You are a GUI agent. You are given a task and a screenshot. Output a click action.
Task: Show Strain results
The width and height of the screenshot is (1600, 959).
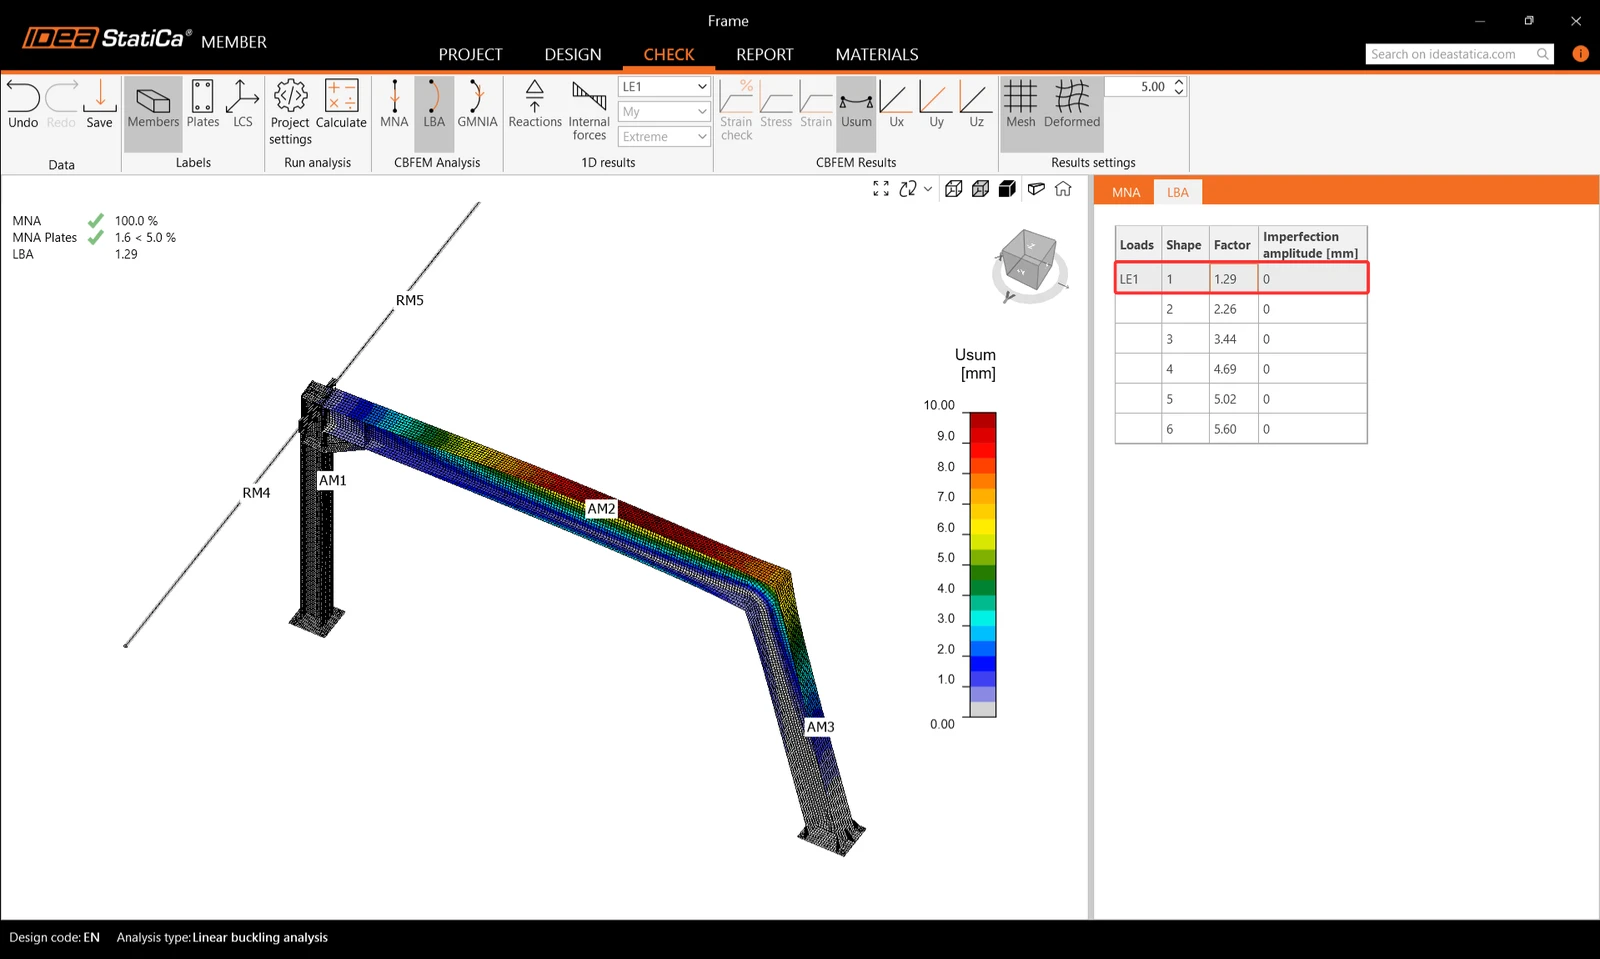pos(816,104)
